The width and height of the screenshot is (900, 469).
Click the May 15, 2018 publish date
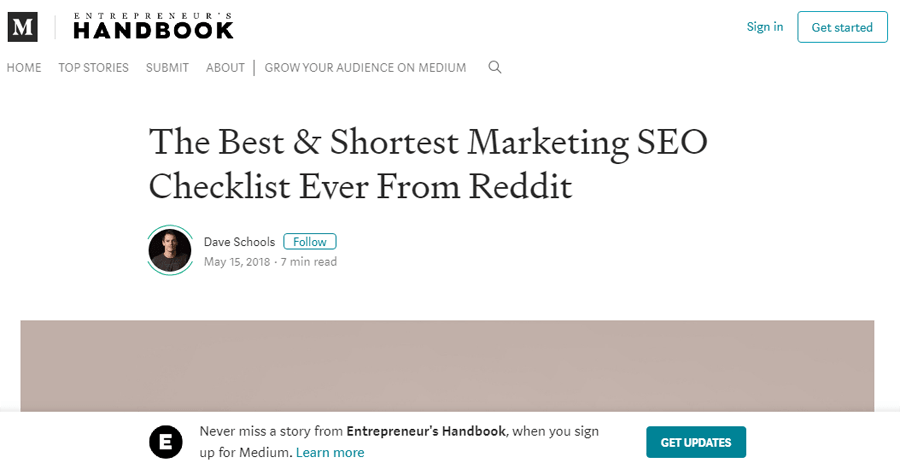click(236, 262)
